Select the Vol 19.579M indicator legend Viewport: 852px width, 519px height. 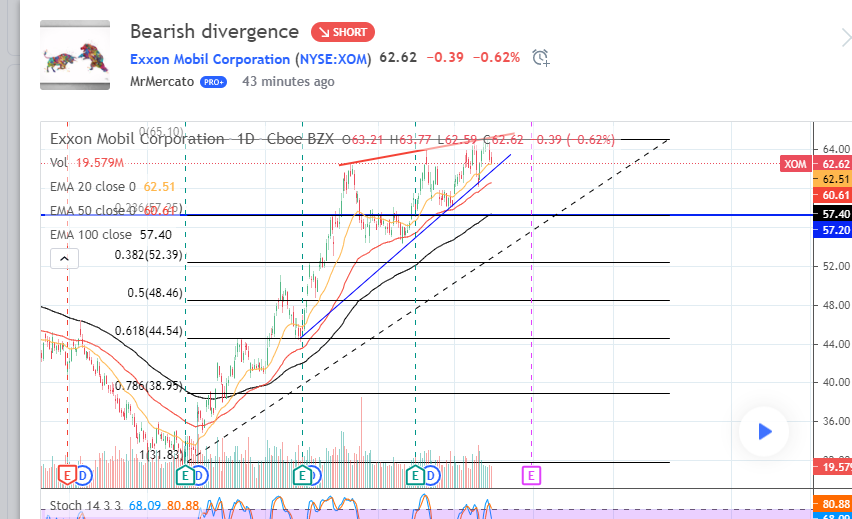click(x=87, y=162)
